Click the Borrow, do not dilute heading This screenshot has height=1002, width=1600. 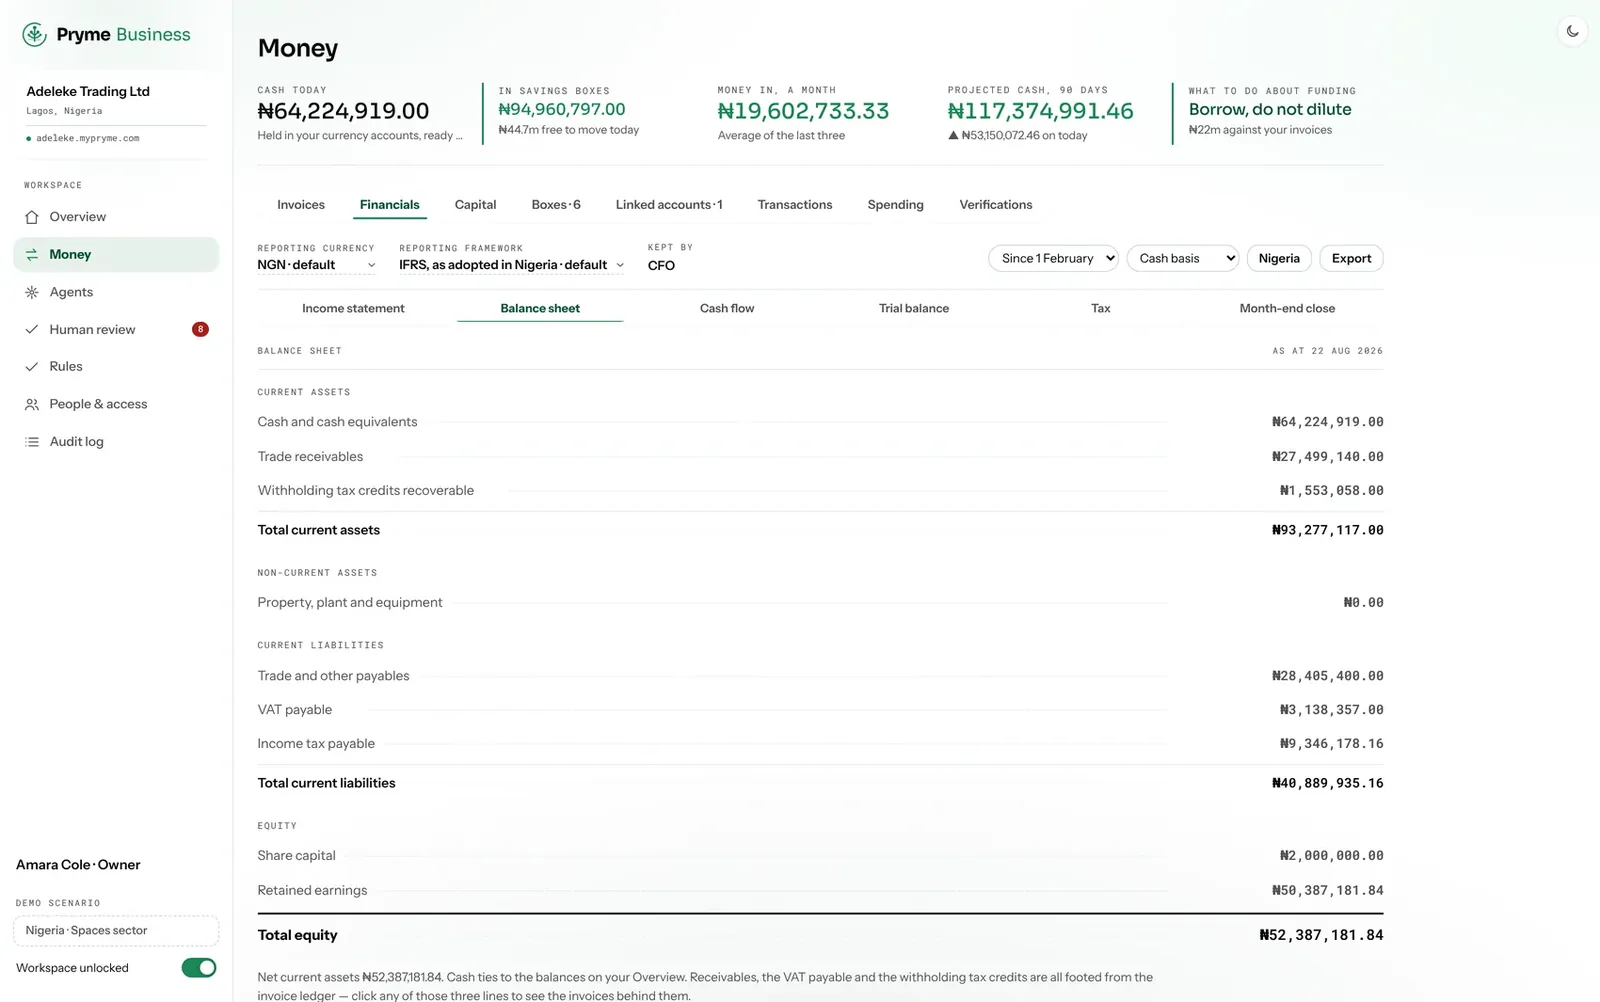1270,110
